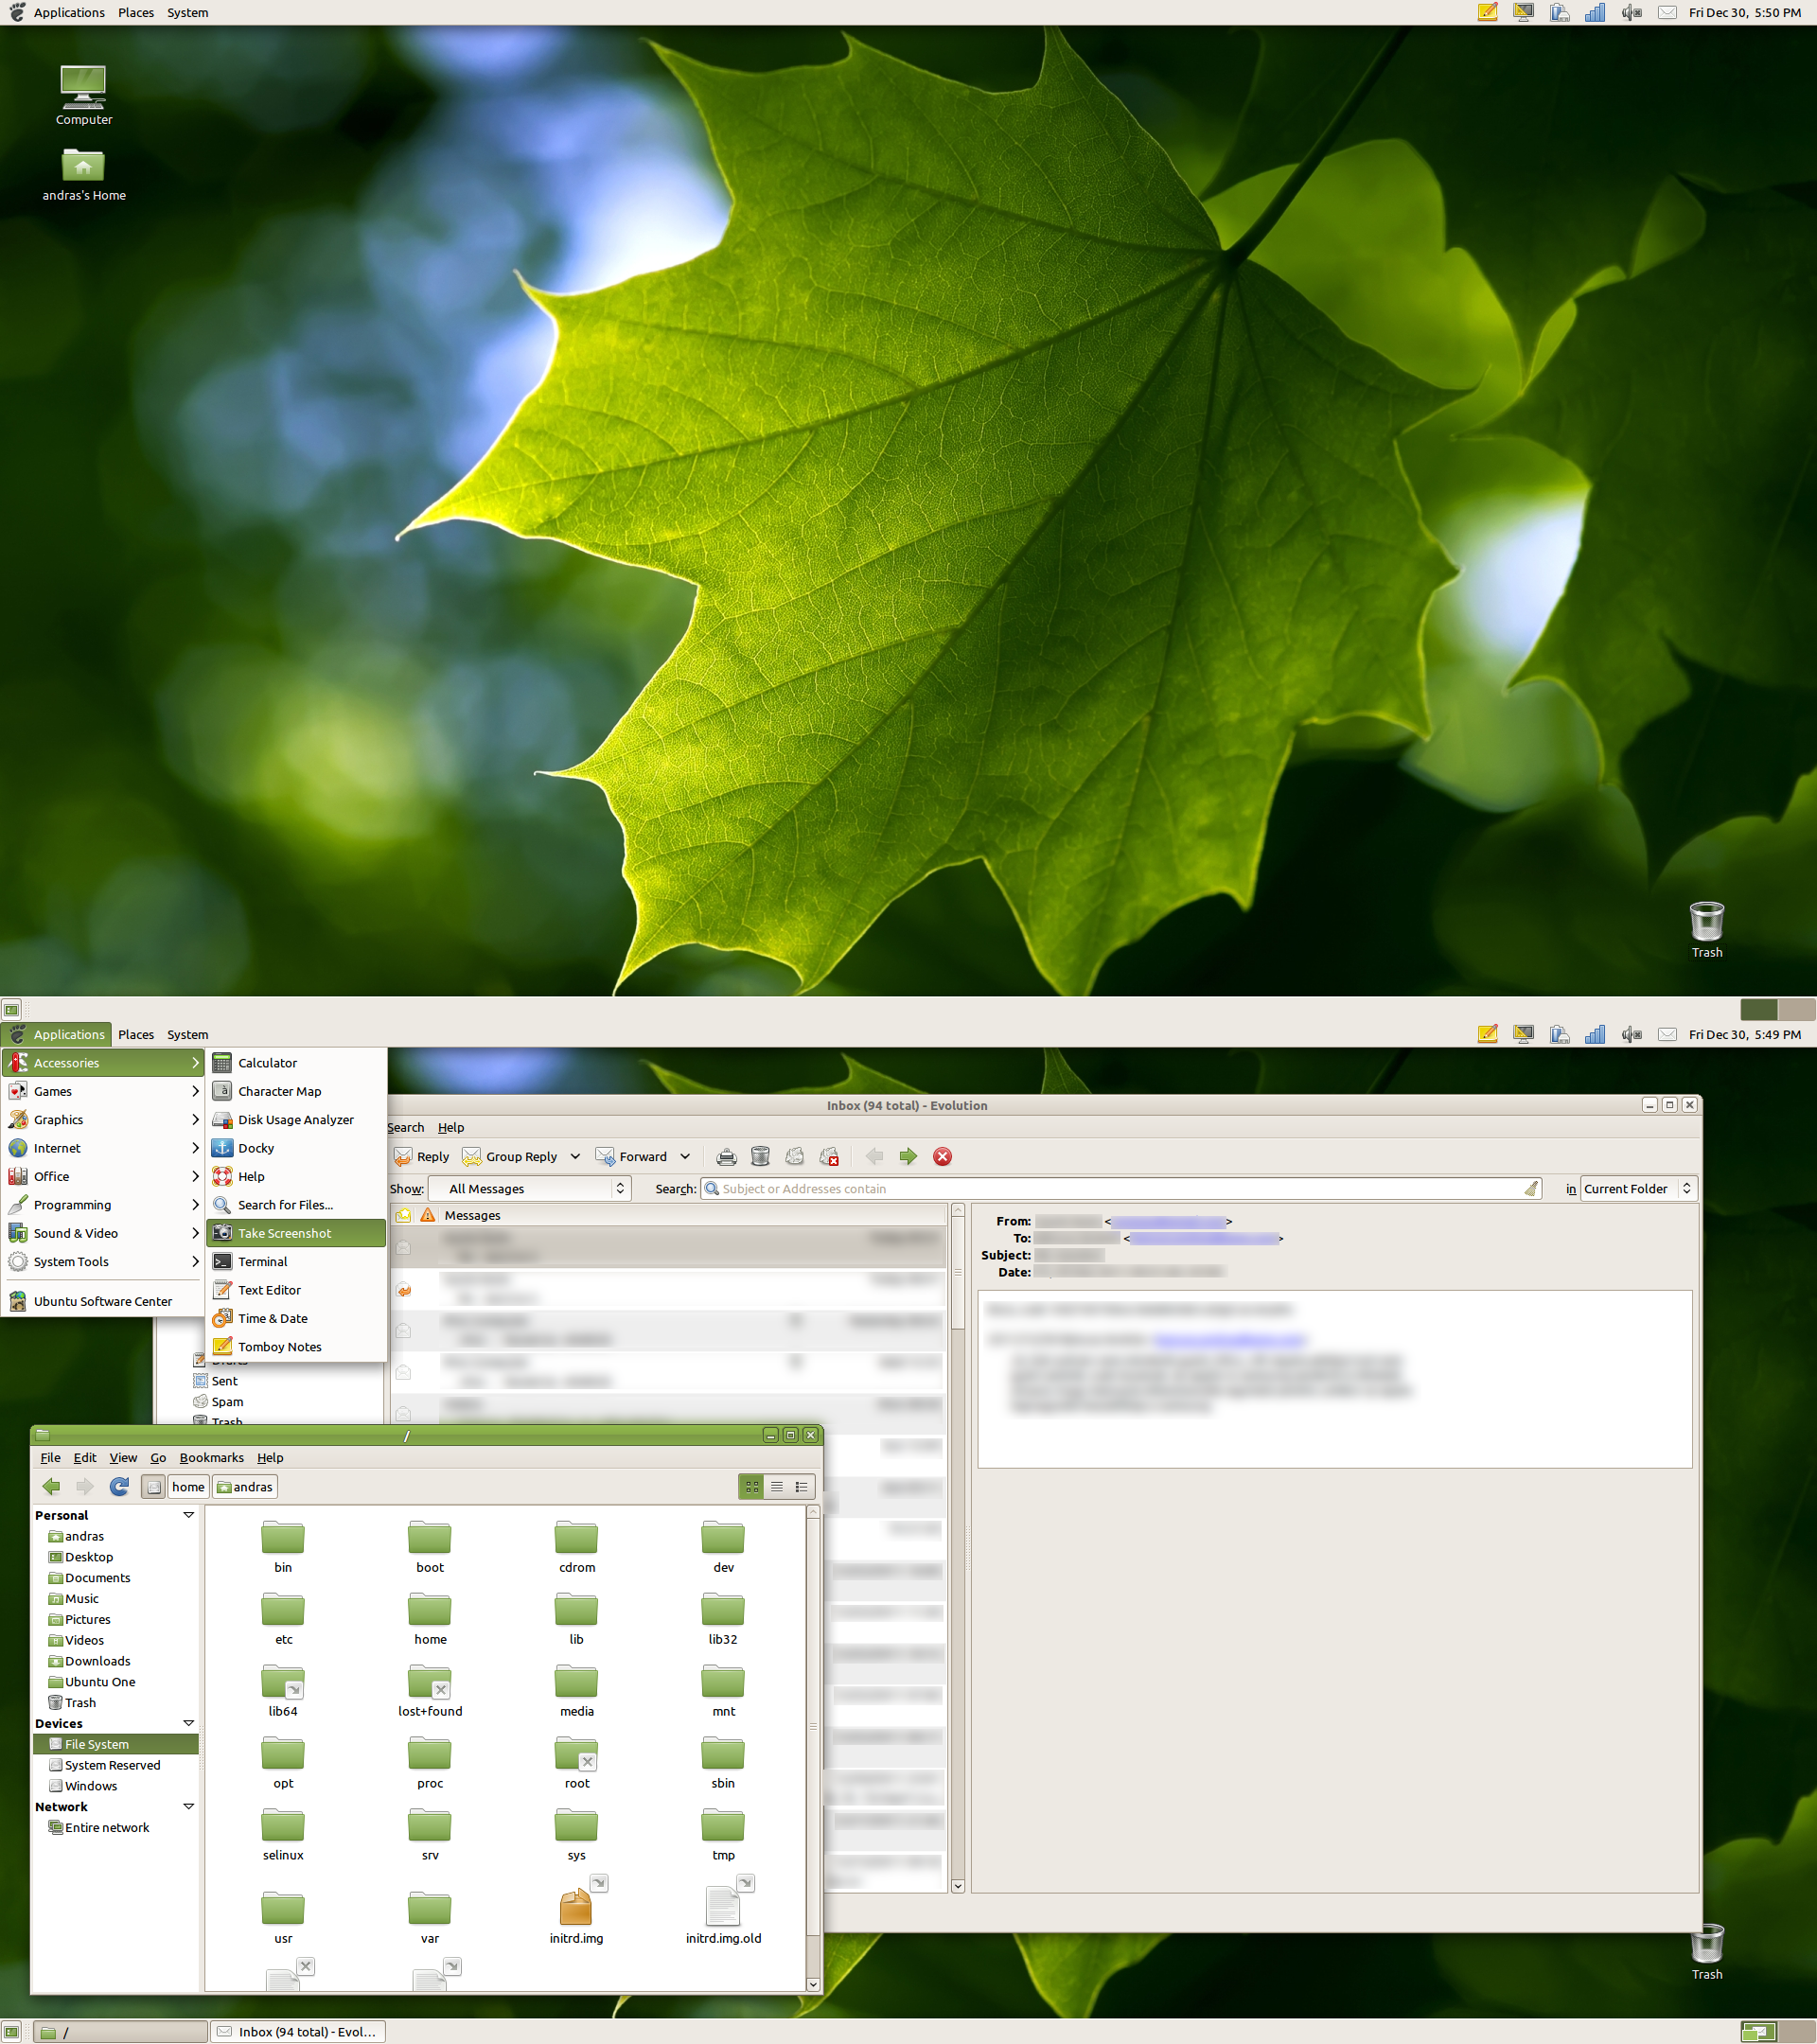The image size is (1817, 2044).
Task: Open Text Editor
Action: pyautogui.click(x=296, y=1290)
